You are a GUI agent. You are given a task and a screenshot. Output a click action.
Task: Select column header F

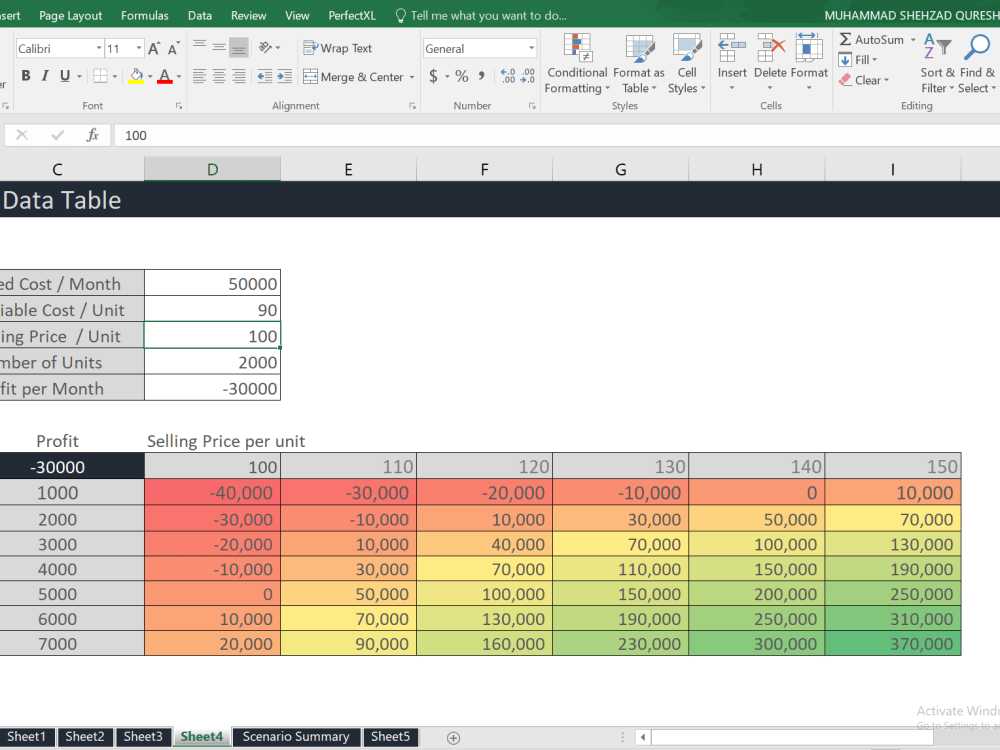pos(485,169)
